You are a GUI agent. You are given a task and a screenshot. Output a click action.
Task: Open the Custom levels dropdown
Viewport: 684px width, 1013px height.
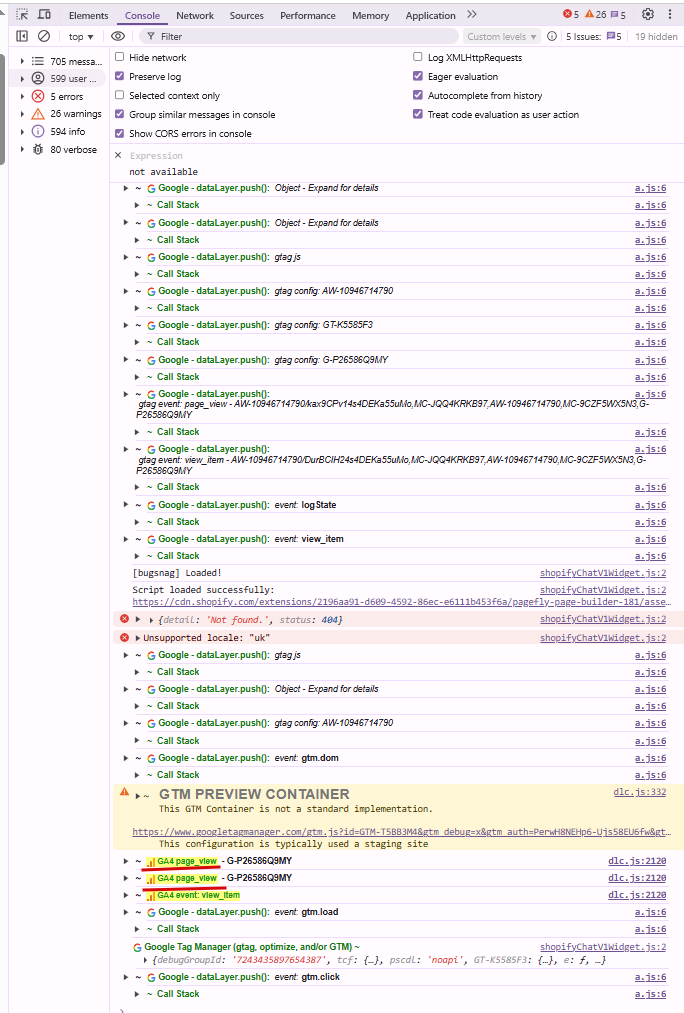pos(502,36)
